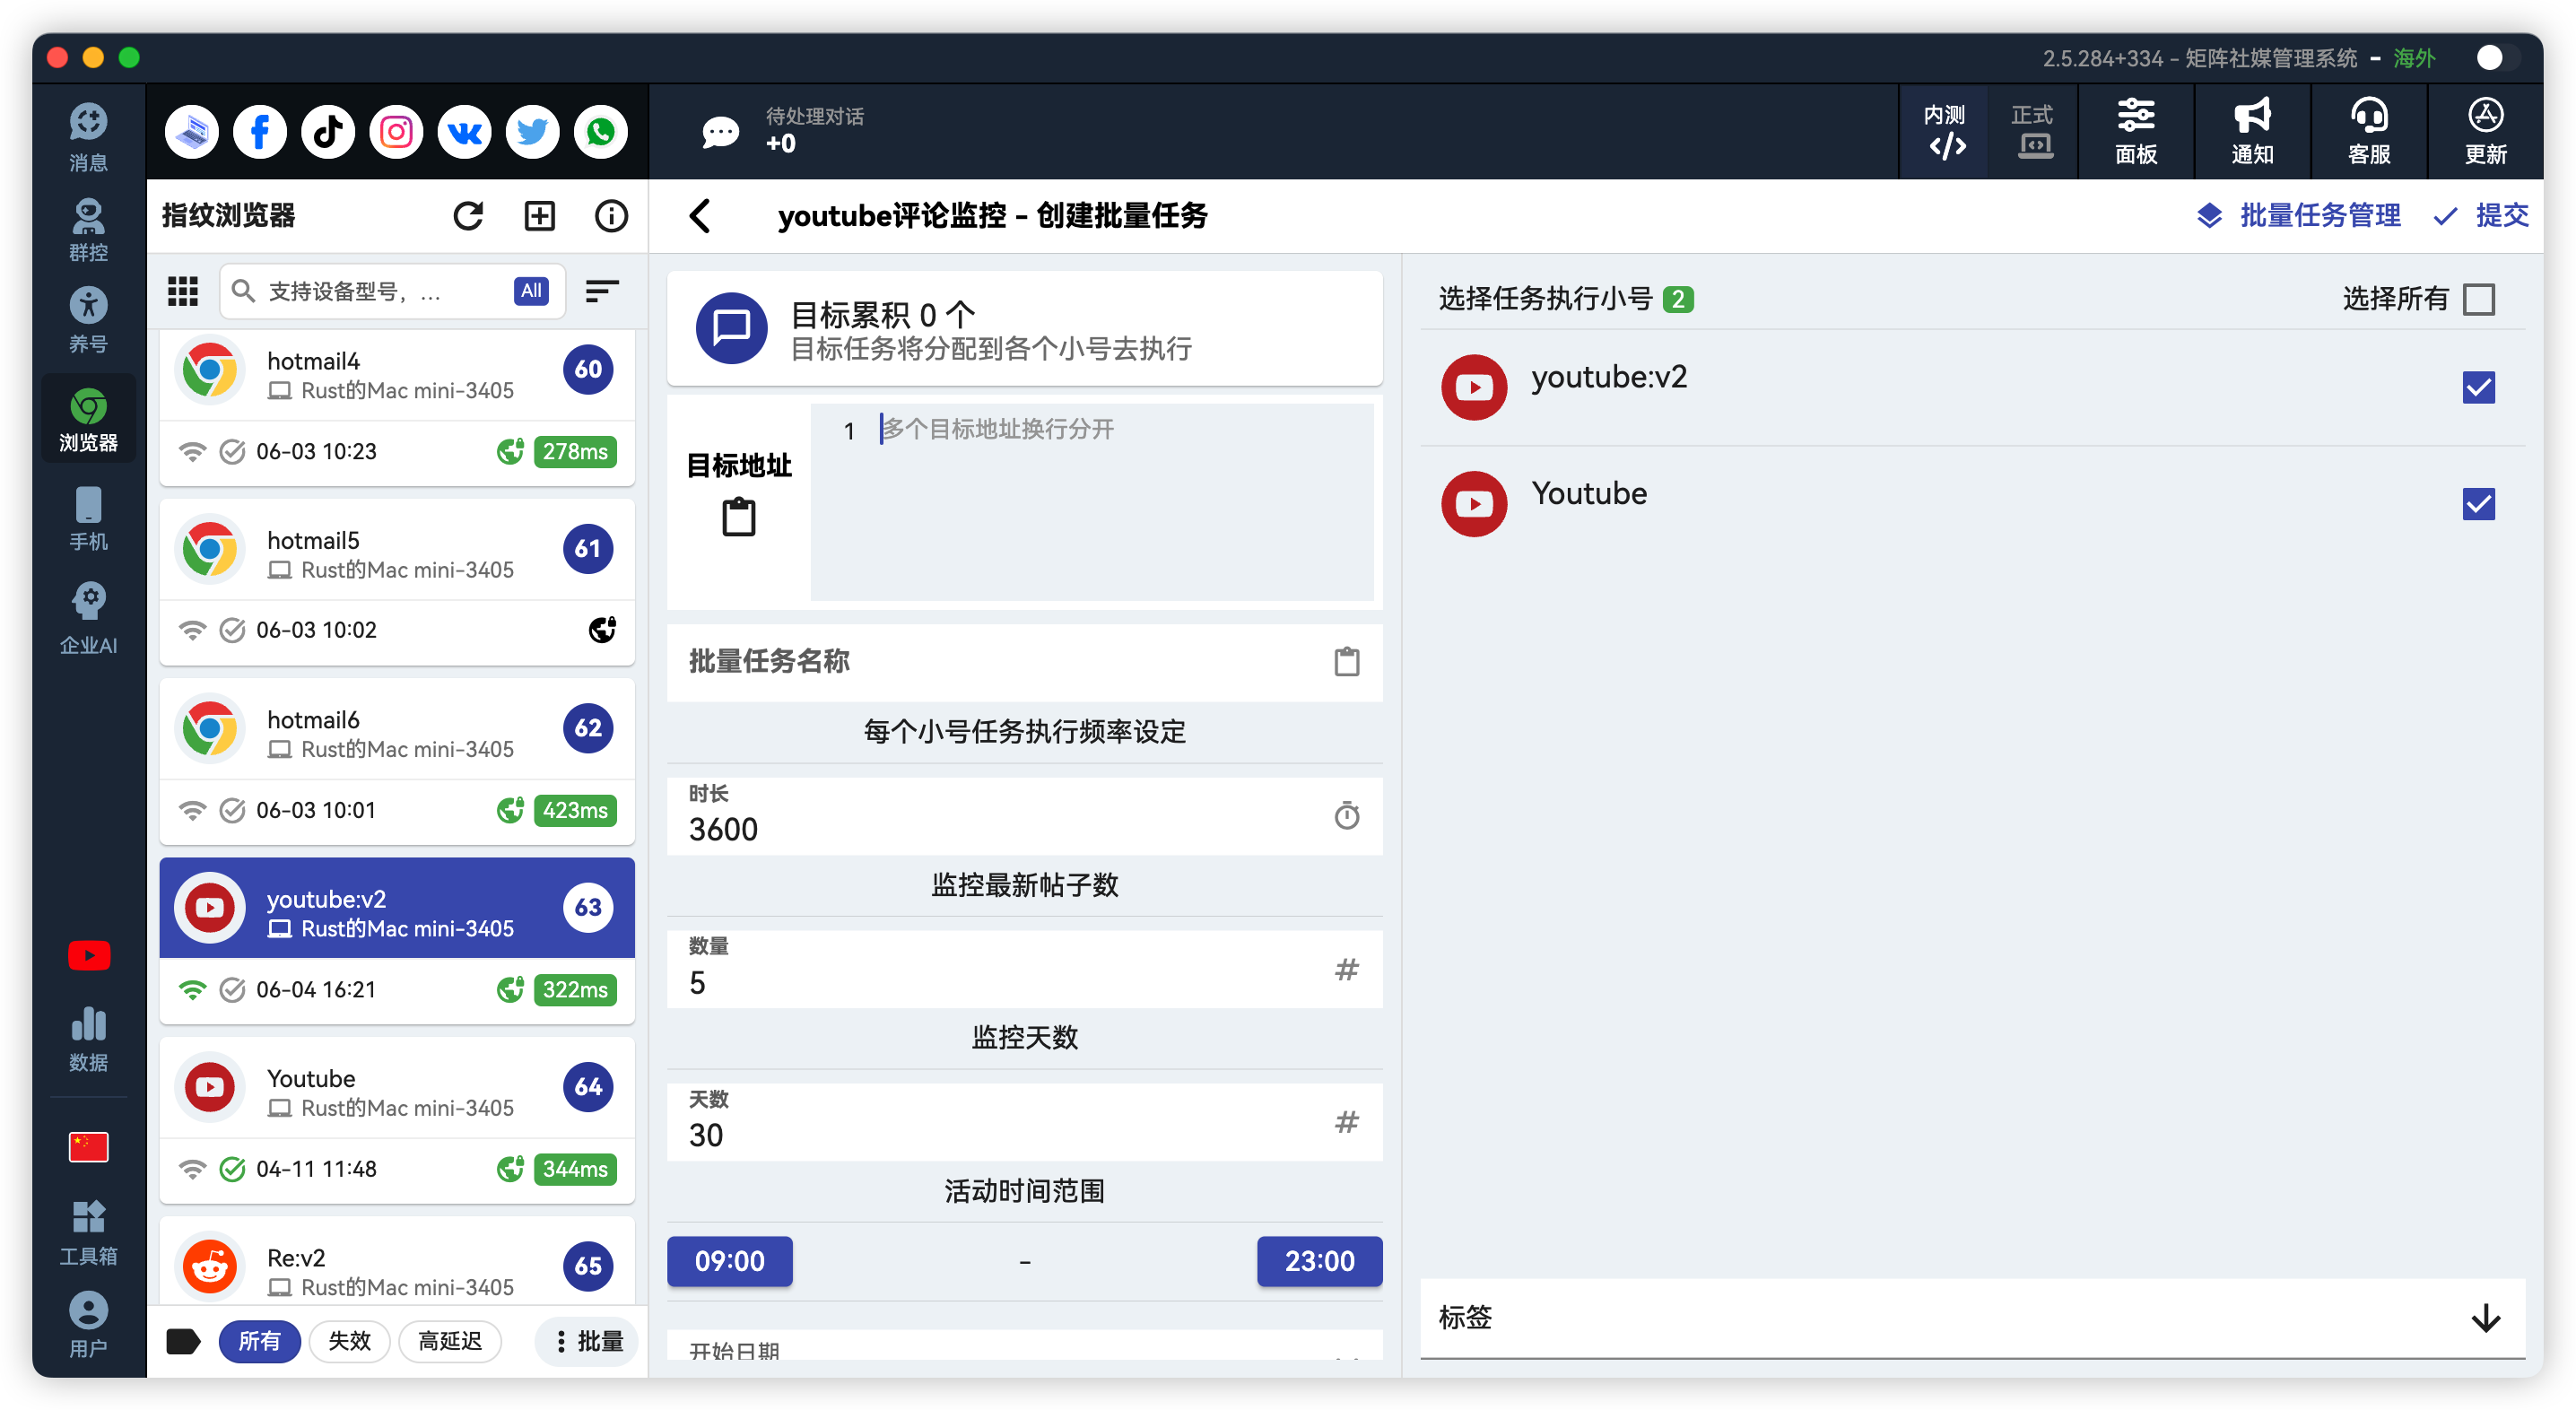Uncheck the Youtube account checkbox
The image size is (2576, 1410).
pyautogui.click(x=2479, y=504)
